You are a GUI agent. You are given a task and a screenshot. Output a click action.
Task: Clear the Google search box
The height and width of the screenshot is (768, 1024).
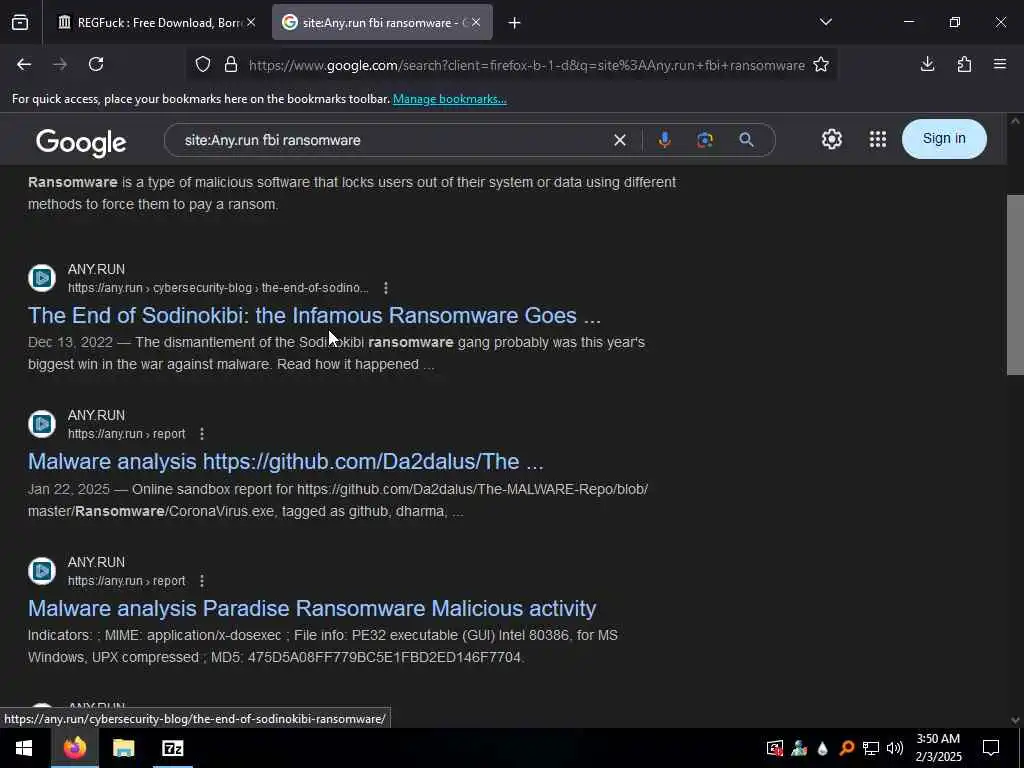[x=620, y=140]
